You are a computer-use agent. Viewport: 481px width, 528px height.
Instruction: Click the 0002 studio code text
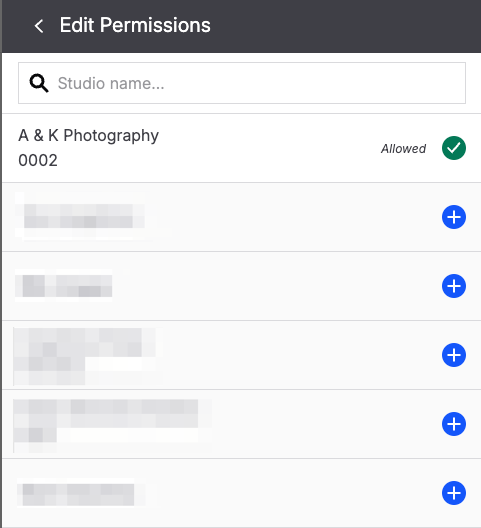point(38,160)
